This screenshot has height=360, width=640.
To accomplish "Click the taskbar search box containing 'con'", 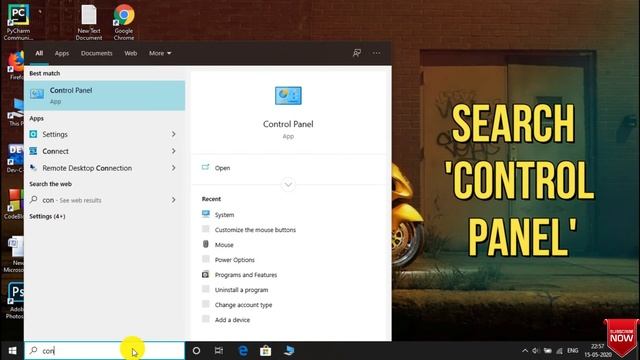I will tap(104, 351).
